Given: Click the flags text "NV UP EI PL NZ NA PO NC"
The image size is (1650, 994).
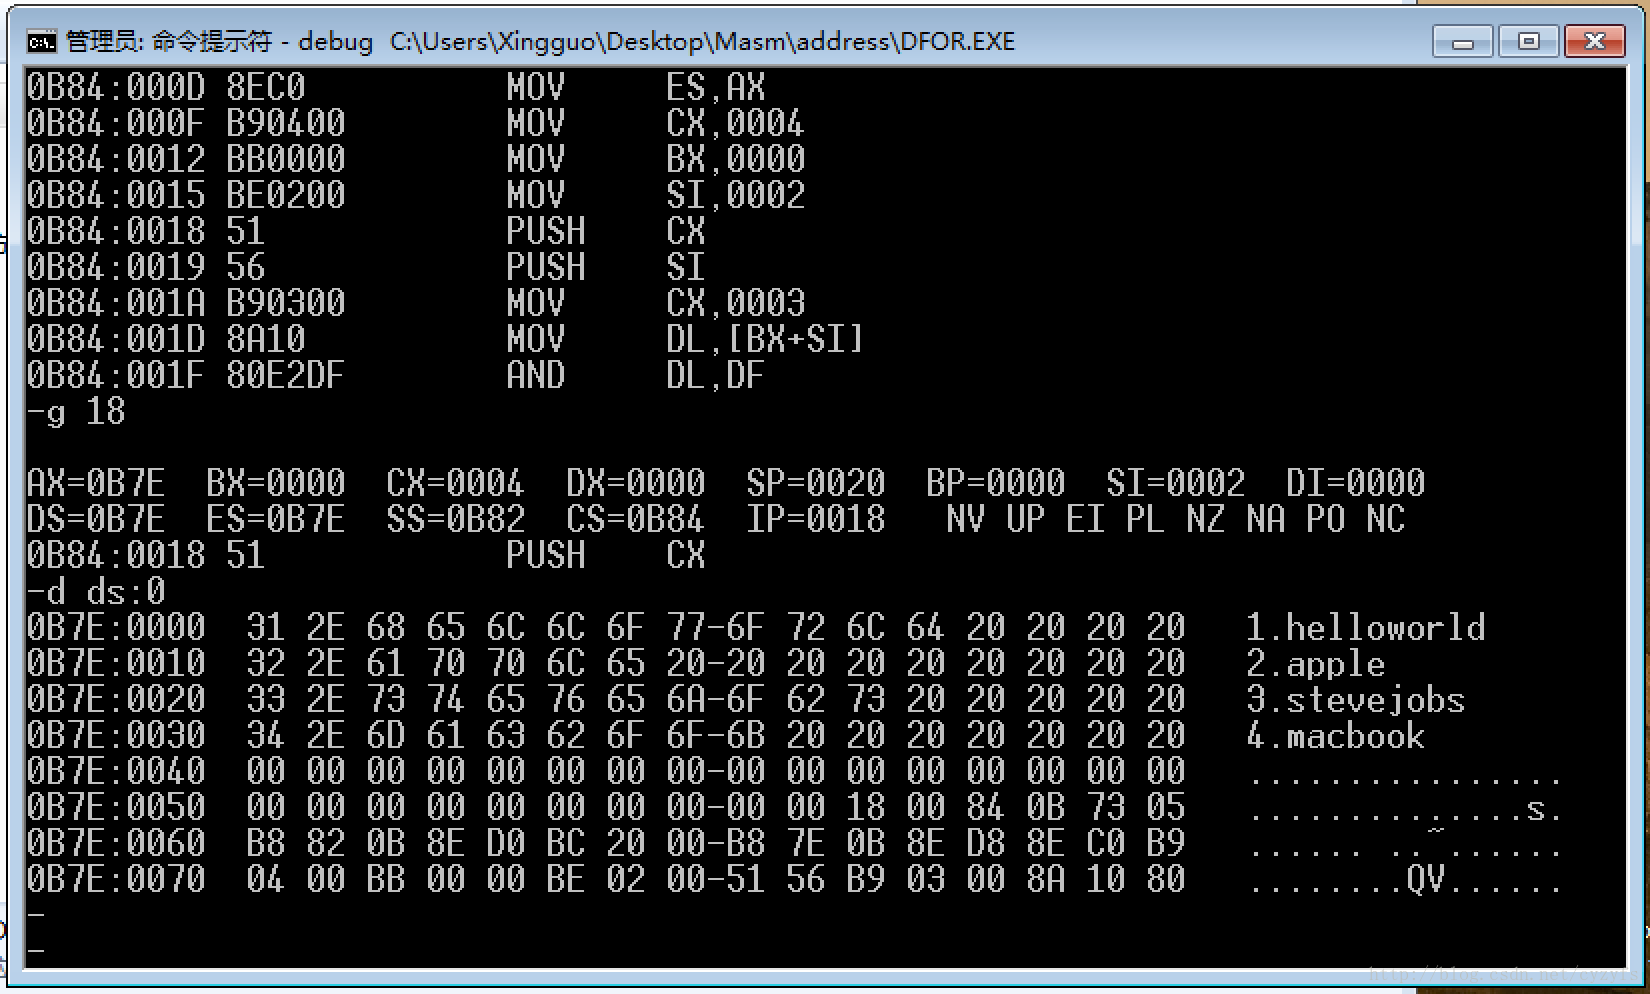Looking at the screenshot, I should point(1176,520).
